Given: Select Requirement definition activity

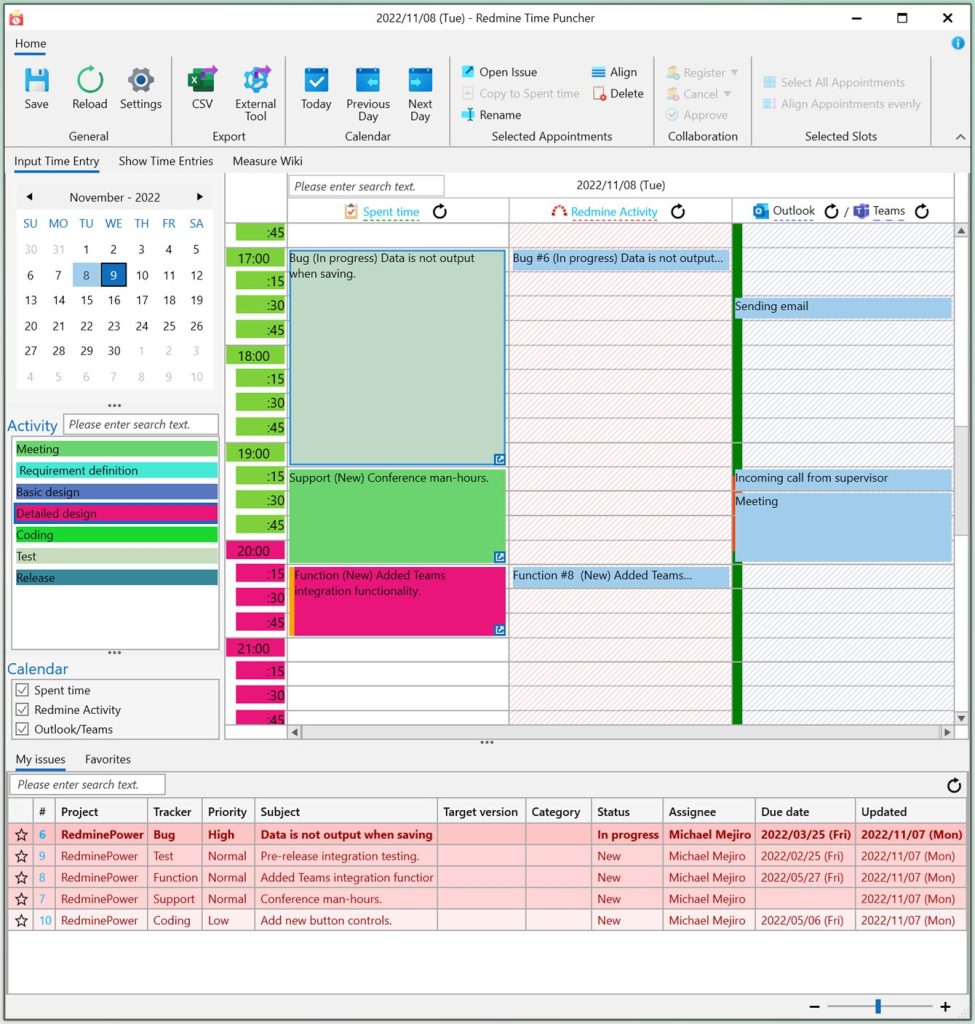Looking at the screenshot, I should (116, 471).
